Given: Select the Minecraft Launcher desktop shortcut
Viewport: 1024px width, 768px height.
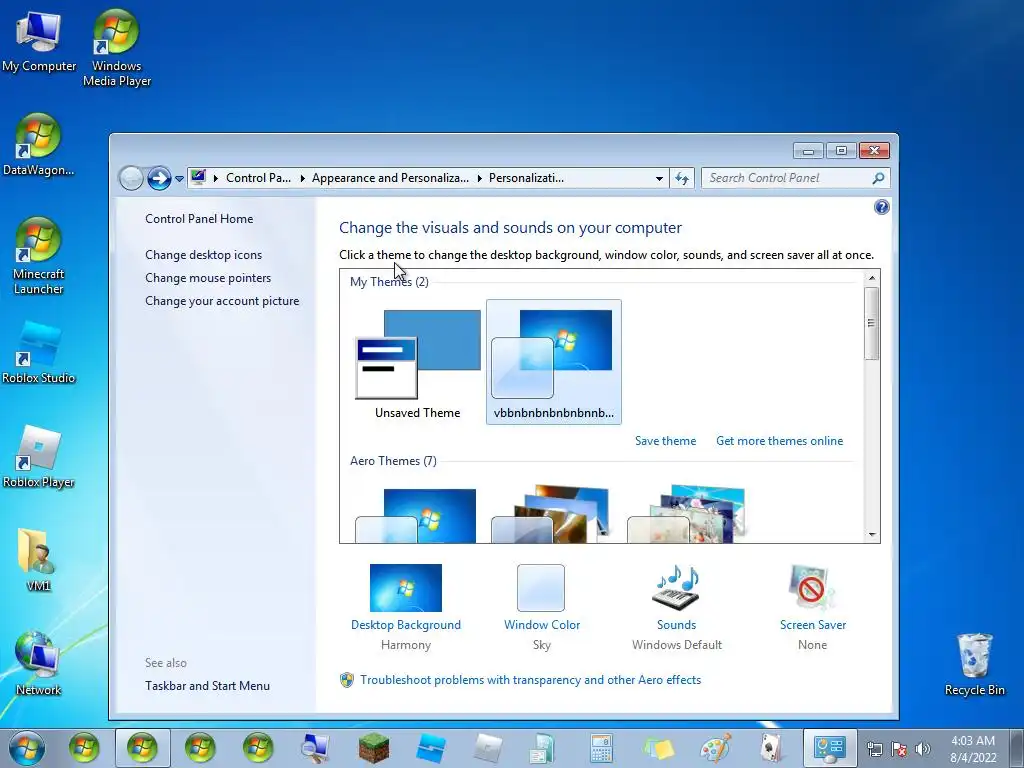Looking at the screenshot, I should click(x=39, y=256).
